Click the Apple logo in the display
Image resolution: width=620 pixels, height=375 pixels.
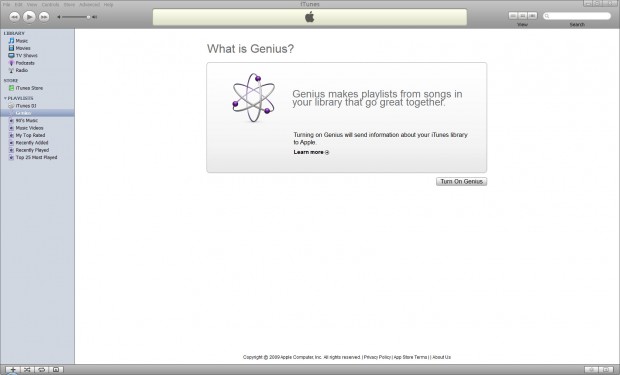[310, 17]
